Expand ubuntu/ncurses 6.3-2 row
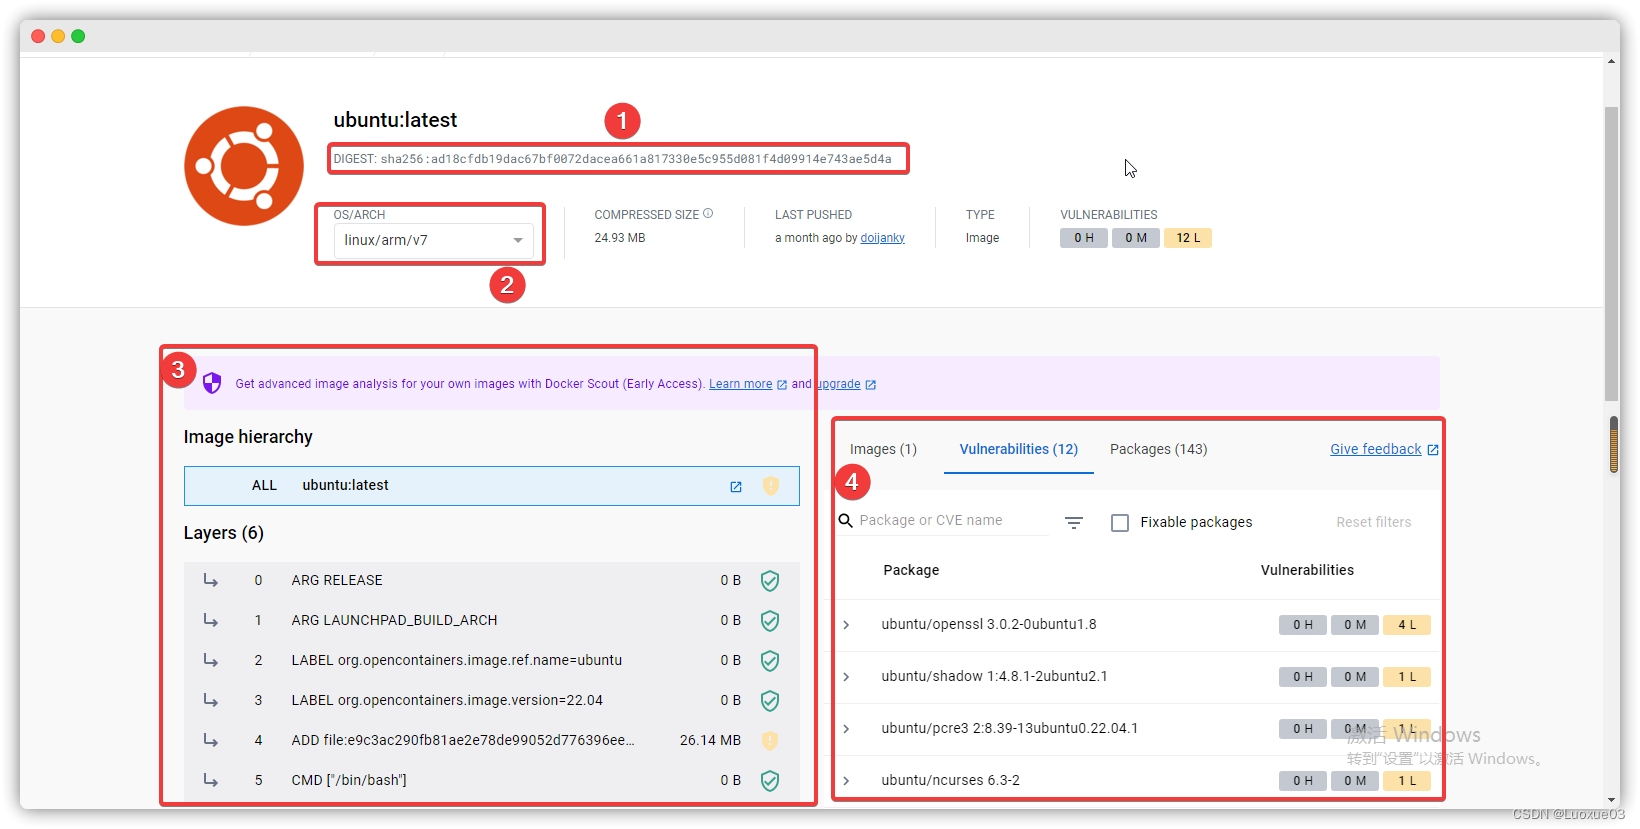 pyautogui.click(x=847, y=781)
